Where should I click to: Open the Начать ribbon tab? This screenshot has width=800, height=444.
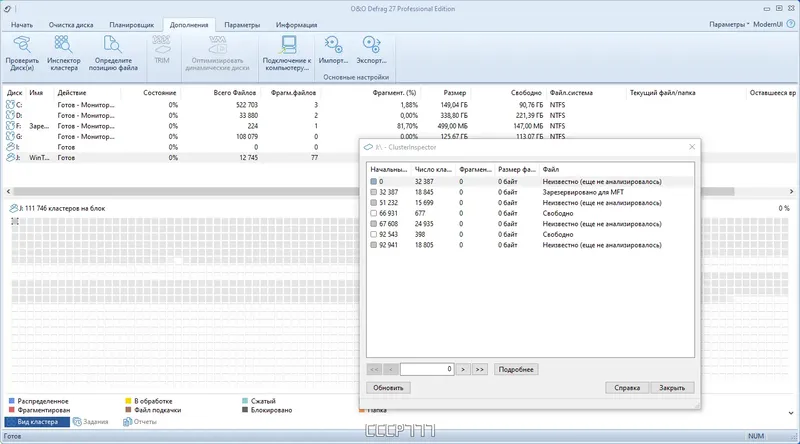point(22,24)
